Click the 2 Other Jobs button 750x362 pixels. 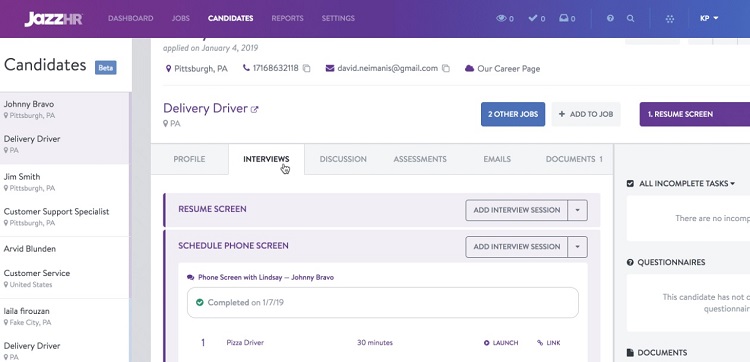(513, 114)
